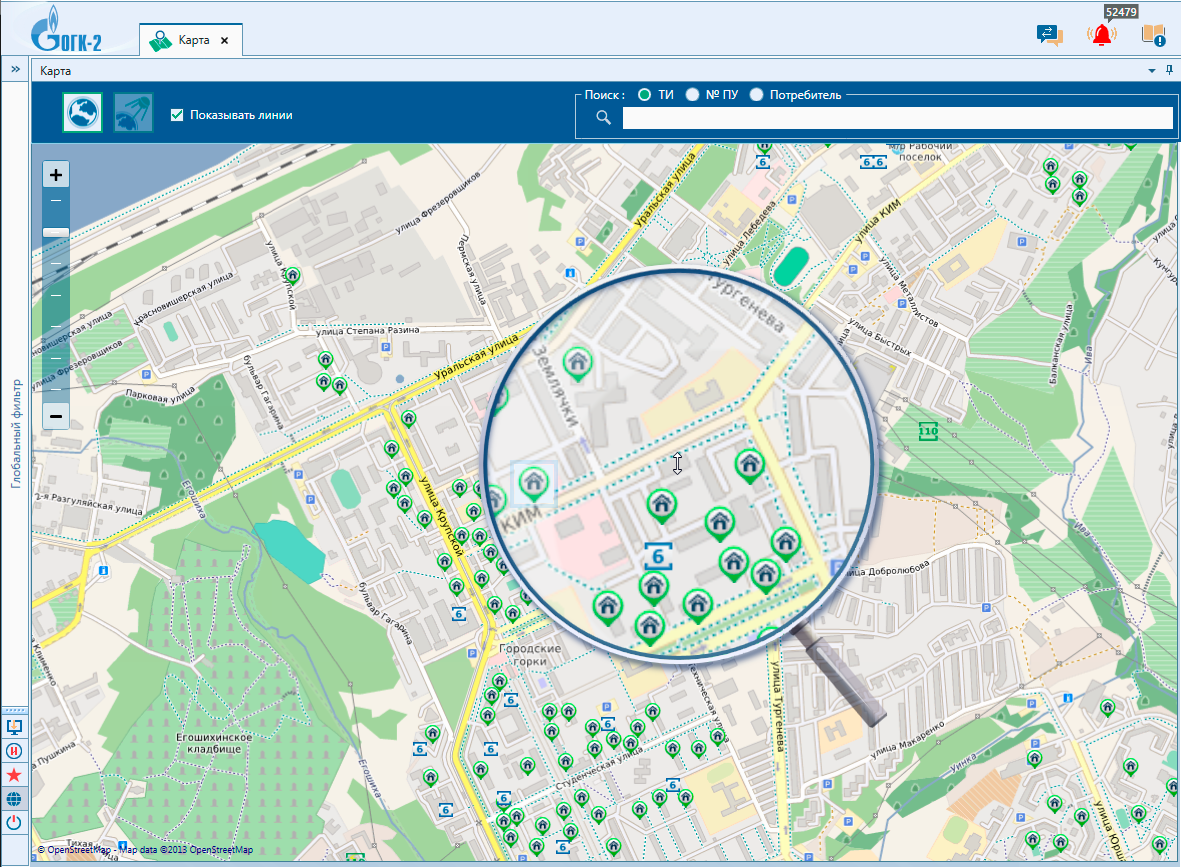Select the № ПУ search radio button

(692, 94)
